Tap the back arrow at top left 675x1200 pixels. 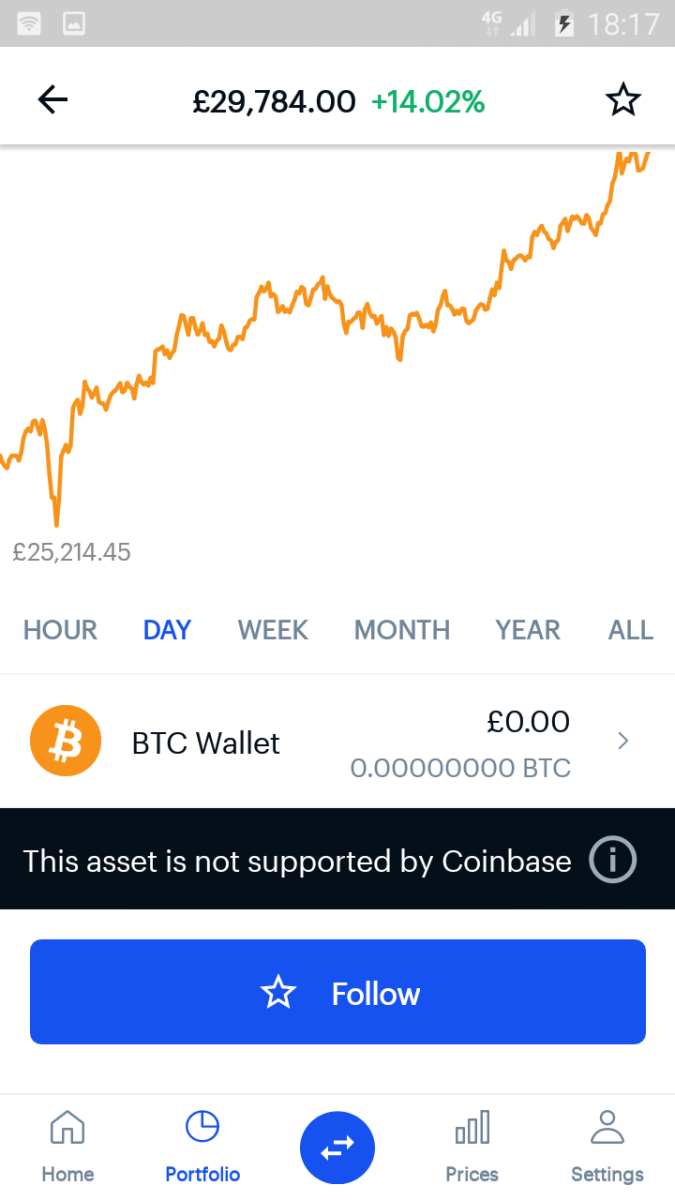[52, 99]
